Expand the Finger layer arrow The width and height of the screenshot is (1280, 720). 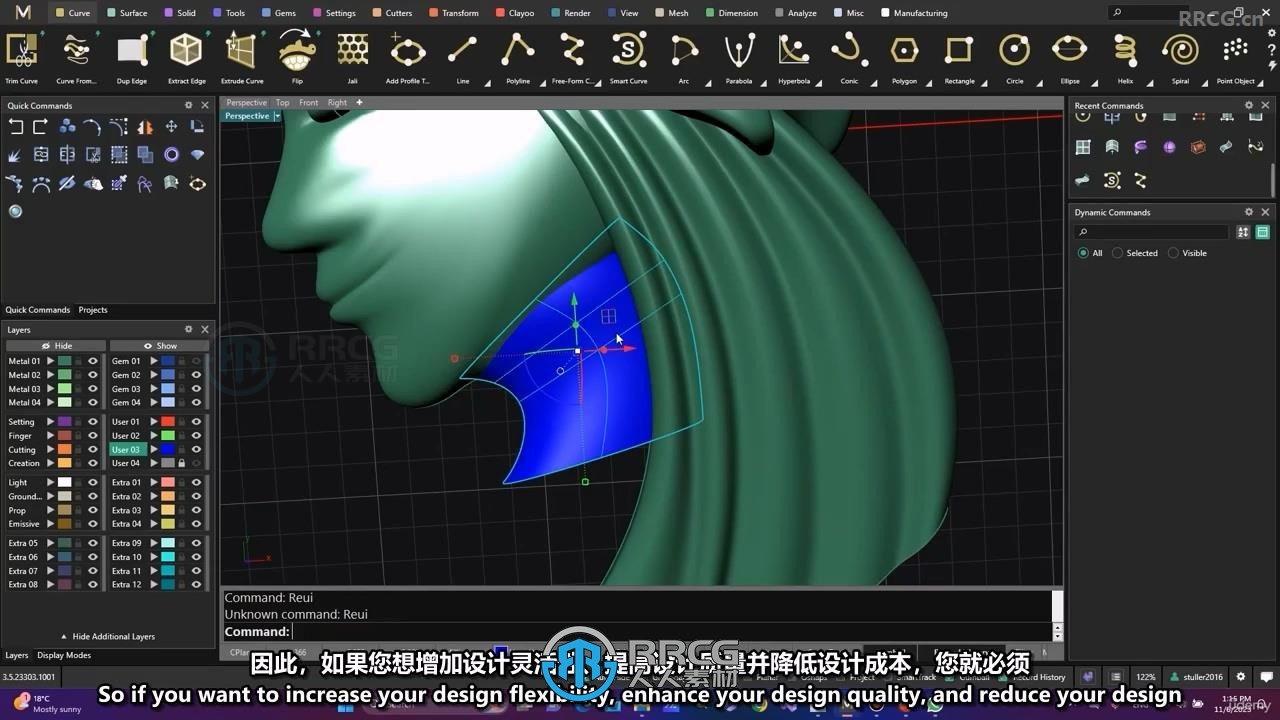click(x=51, y=436)
